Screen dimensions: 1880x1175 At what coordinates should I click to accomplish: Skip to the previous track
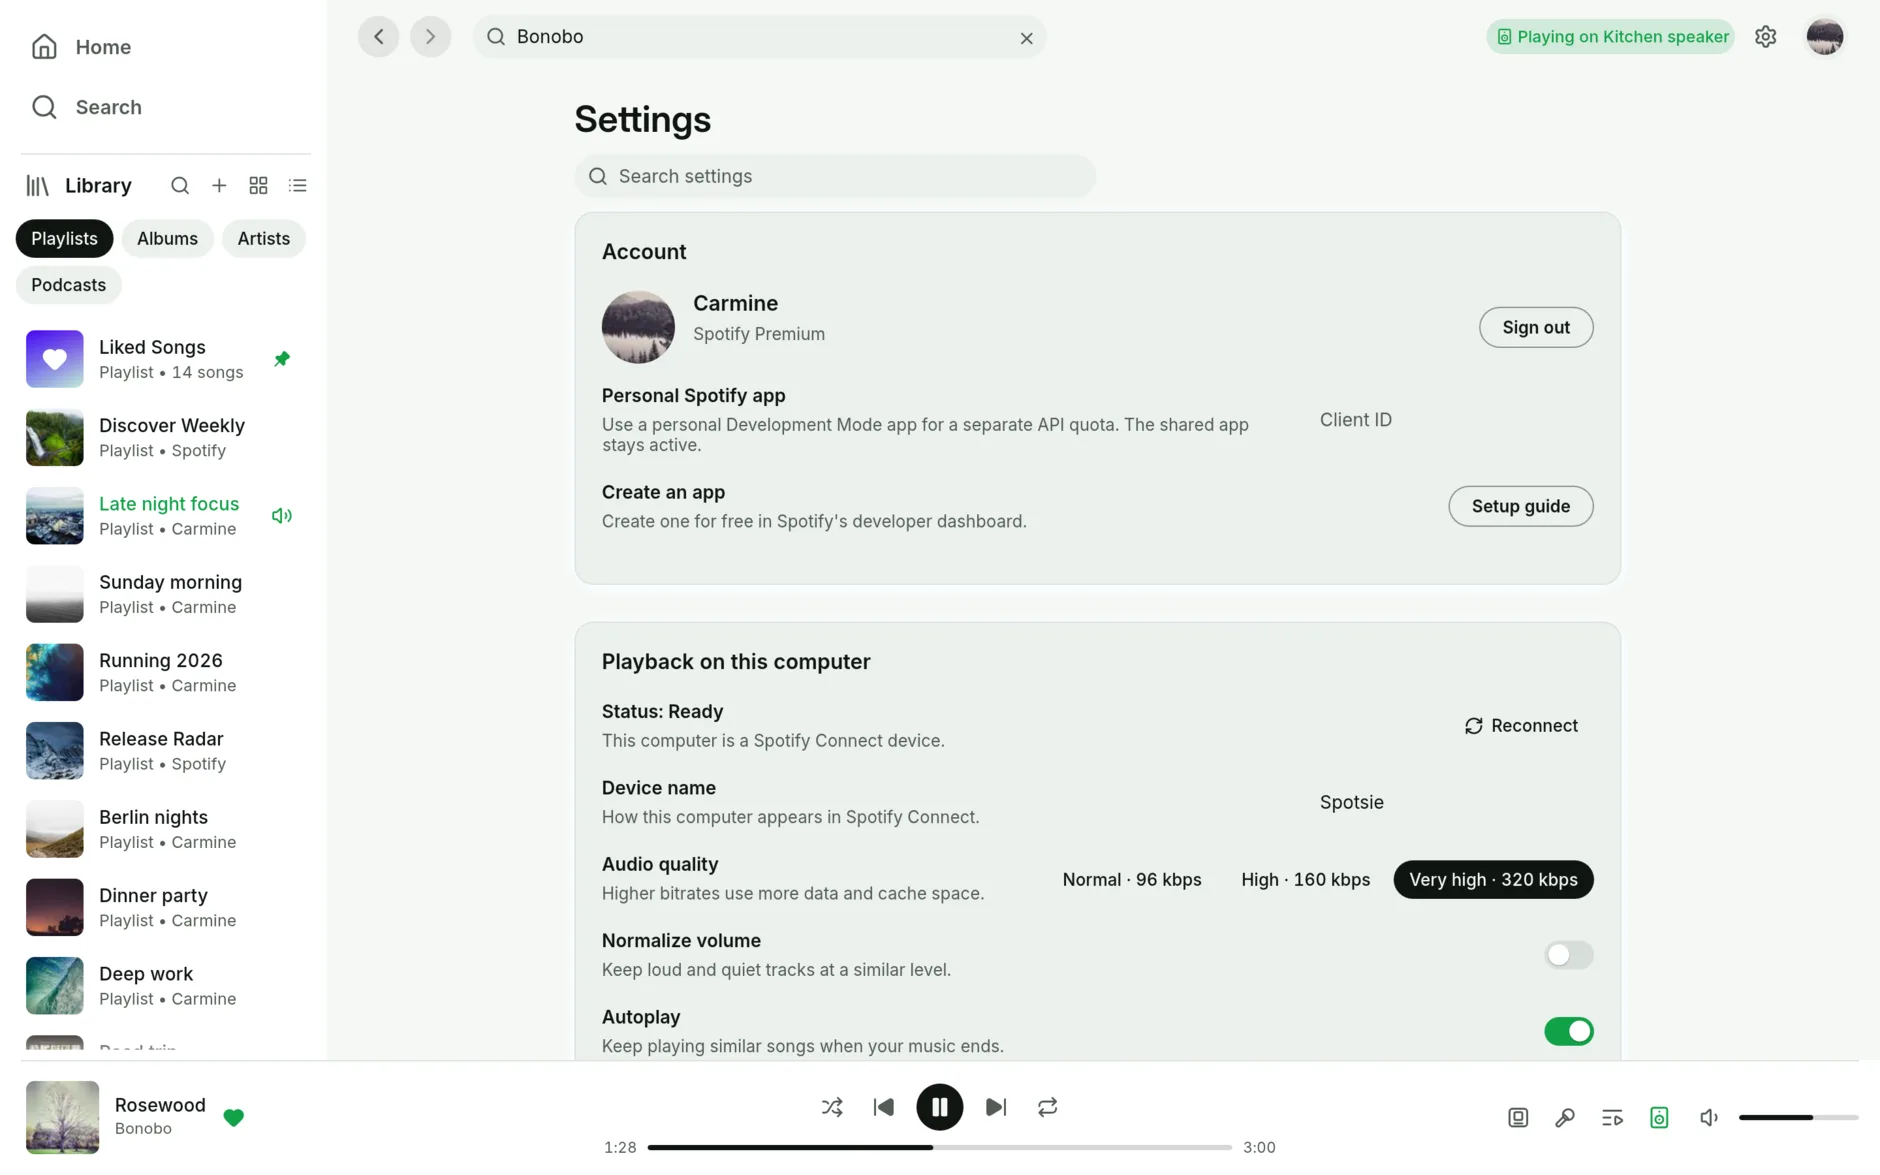(x=883, y=1107)
